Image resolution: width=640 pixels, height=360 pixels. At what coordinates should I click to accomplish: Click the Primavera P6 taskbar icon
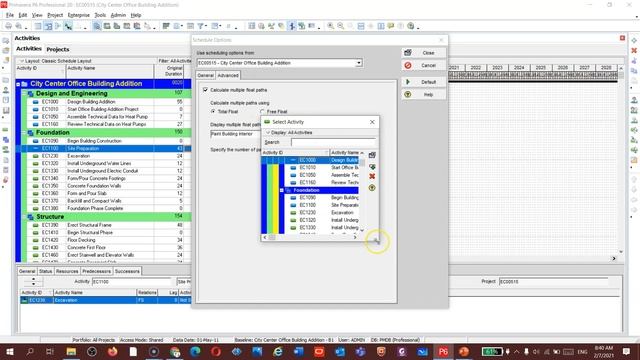pyautogui.click(x=443, y=351)
